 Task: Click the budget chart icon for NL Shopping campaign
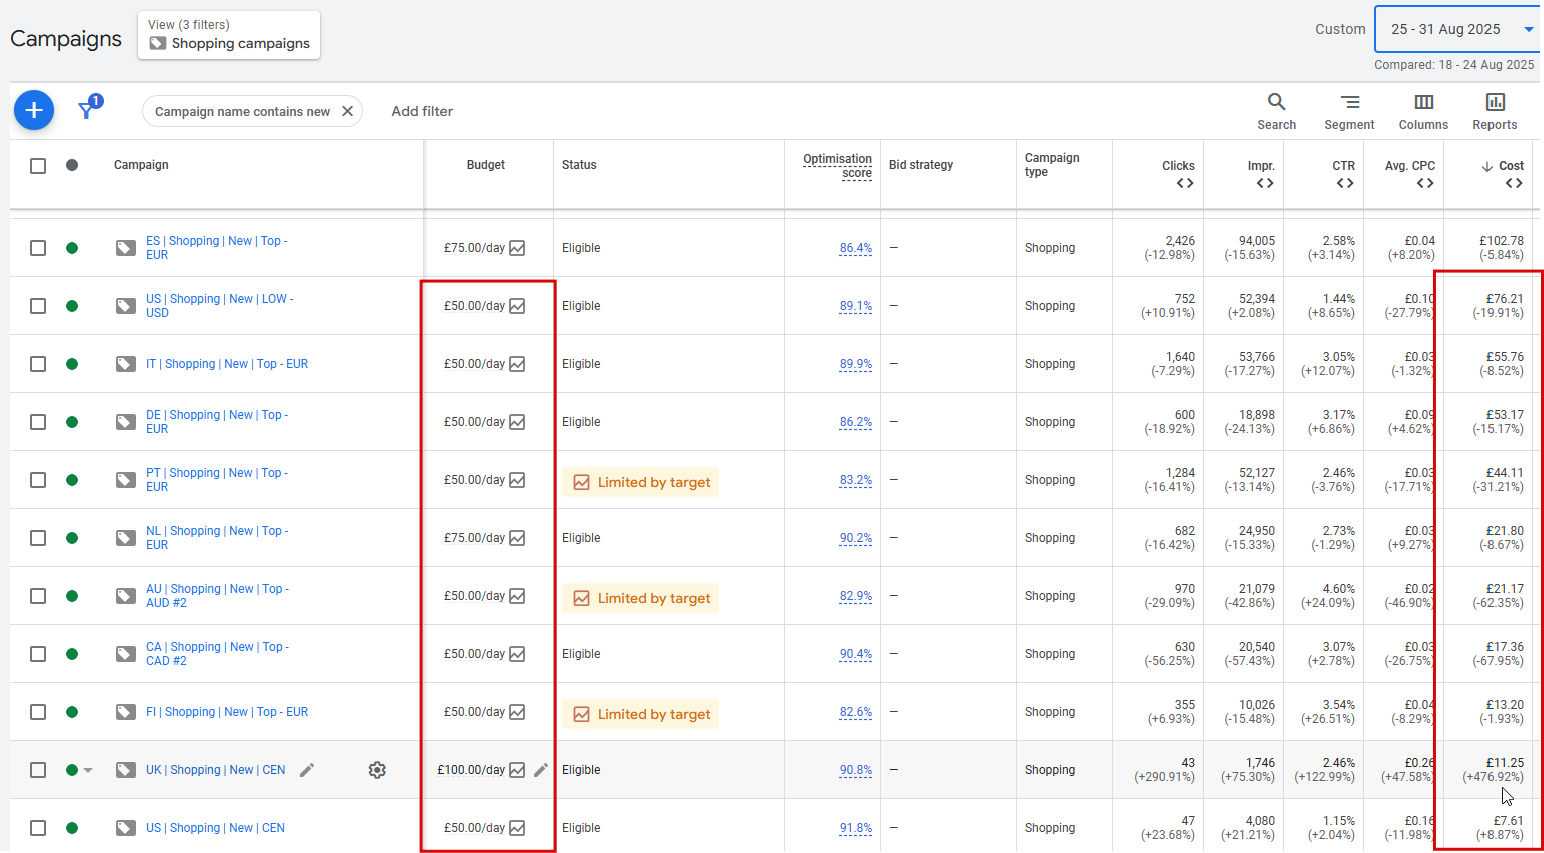coord(517,538)
